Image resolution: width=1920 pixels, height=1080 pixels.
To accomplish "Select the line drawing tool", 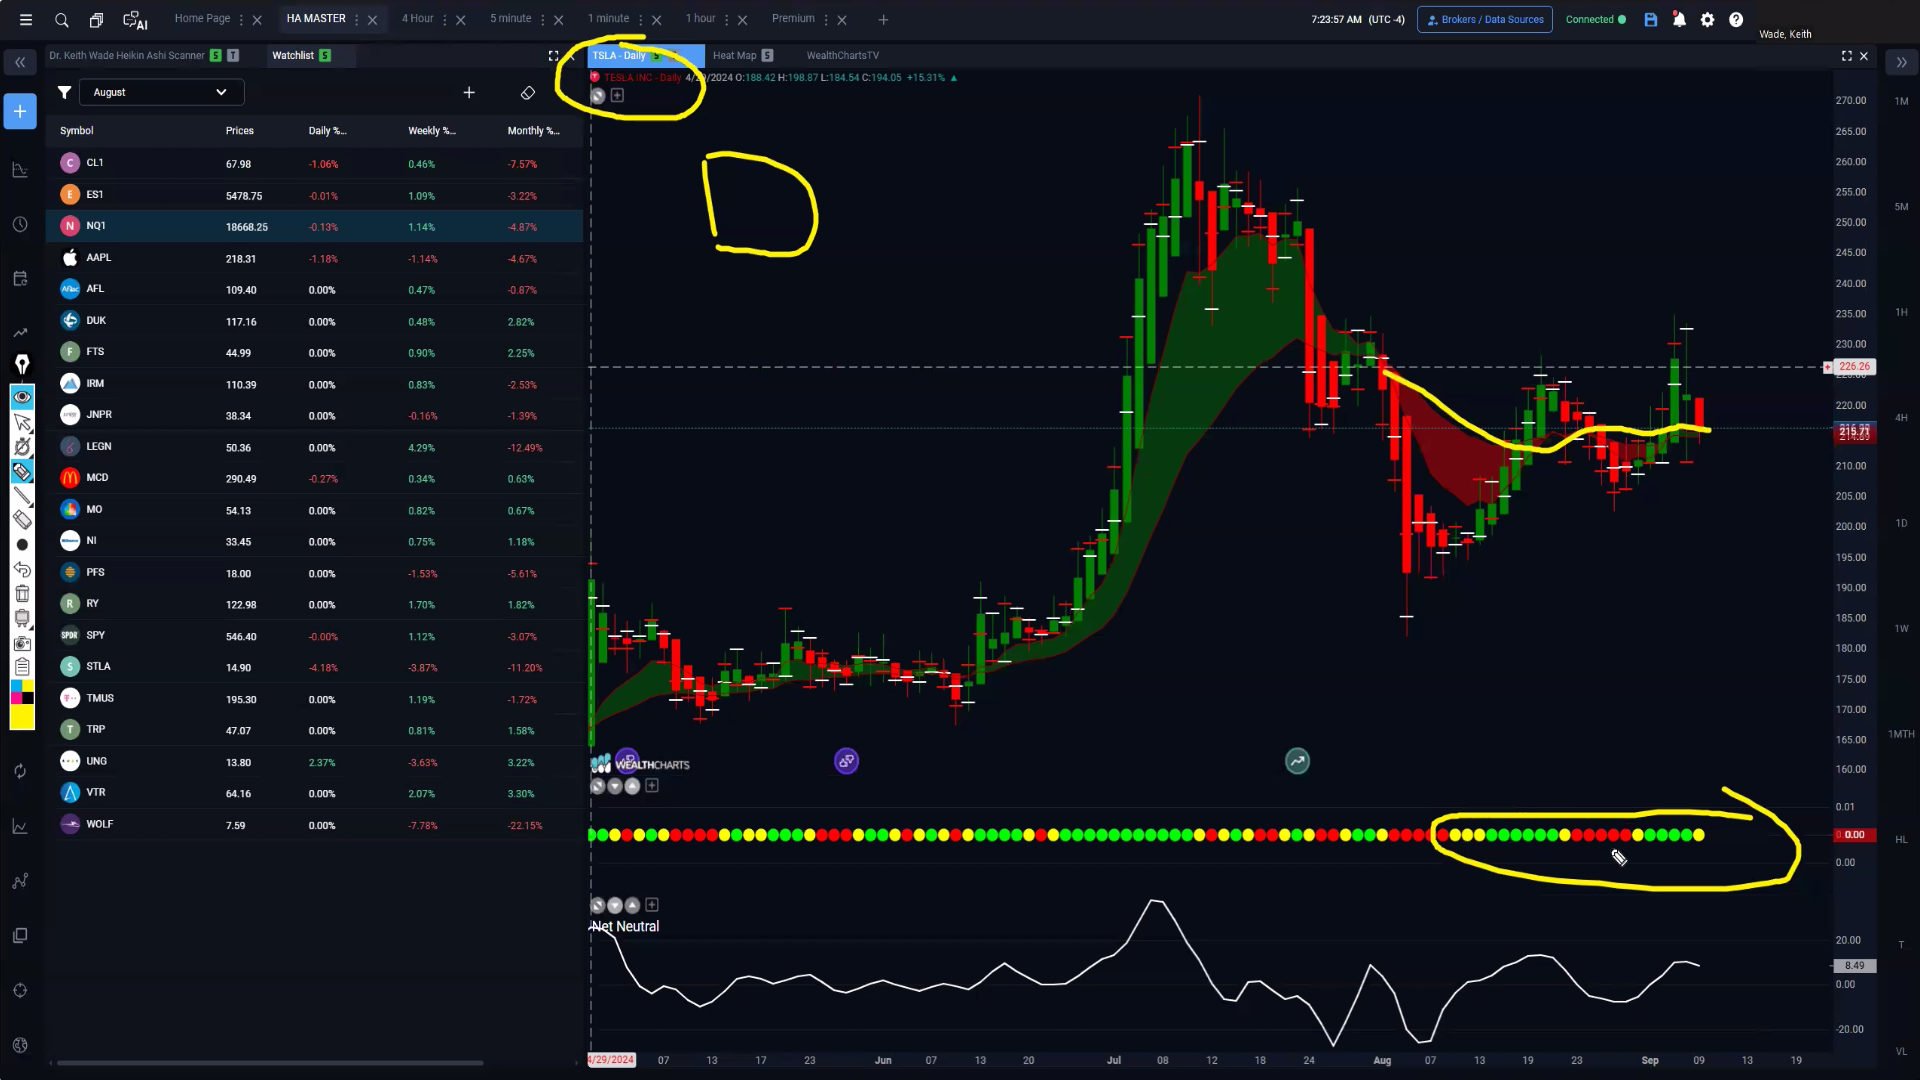I will pyautogui.click(x=22, y=496).
